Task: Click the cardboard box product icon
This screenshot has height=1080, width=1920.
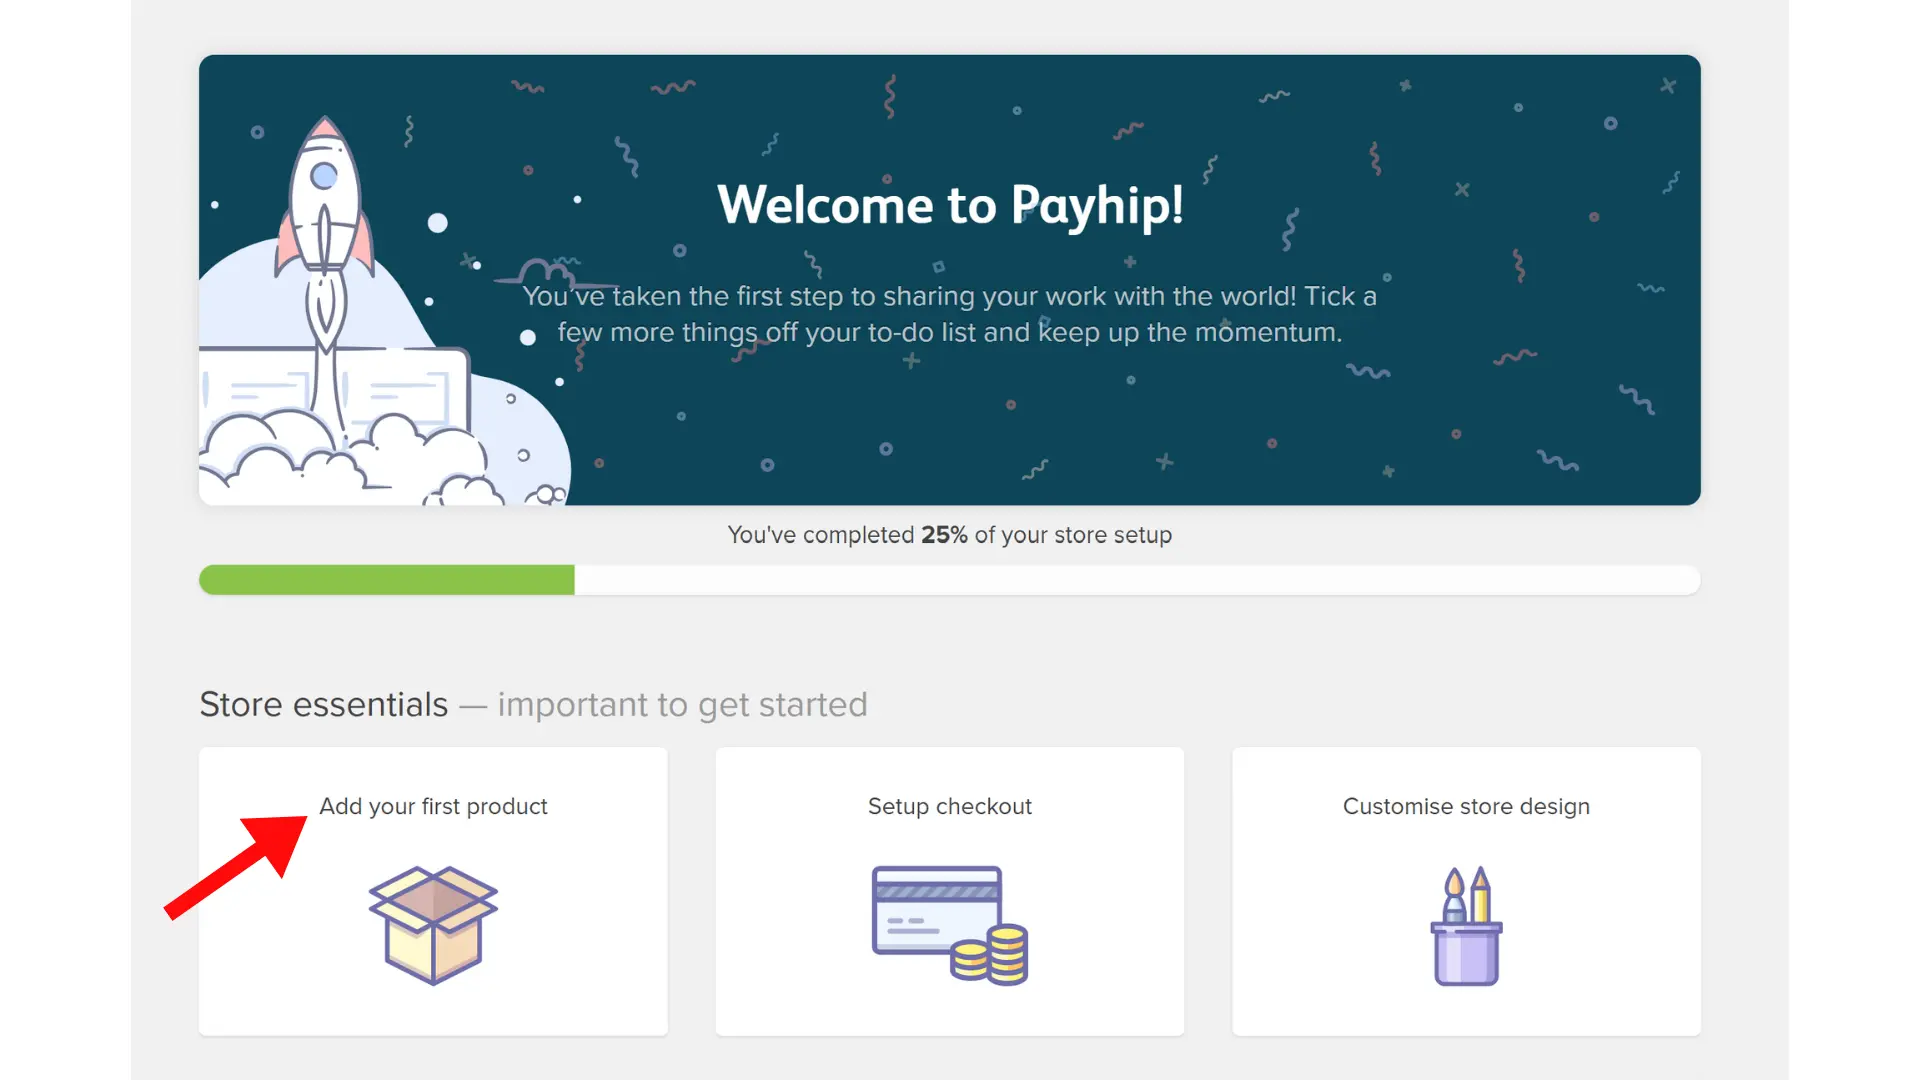Action: pyautogui.click(x=433, y=925)
